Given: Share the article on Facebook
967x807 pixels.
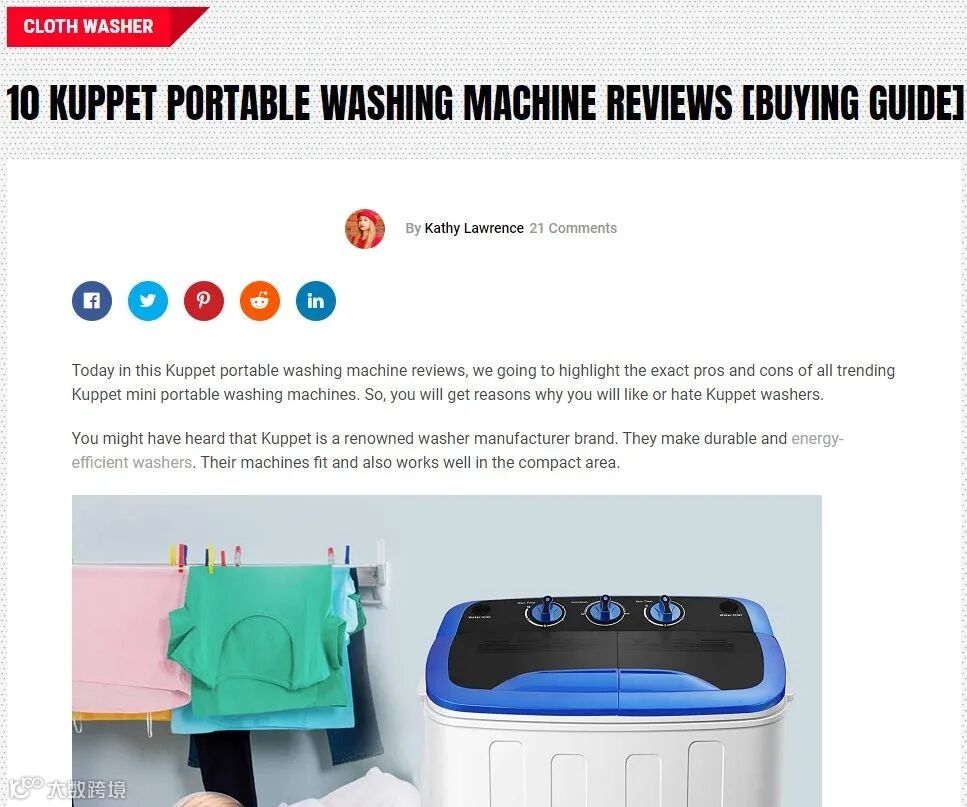Looking at the screenshot, I should [x=92, y=301].
